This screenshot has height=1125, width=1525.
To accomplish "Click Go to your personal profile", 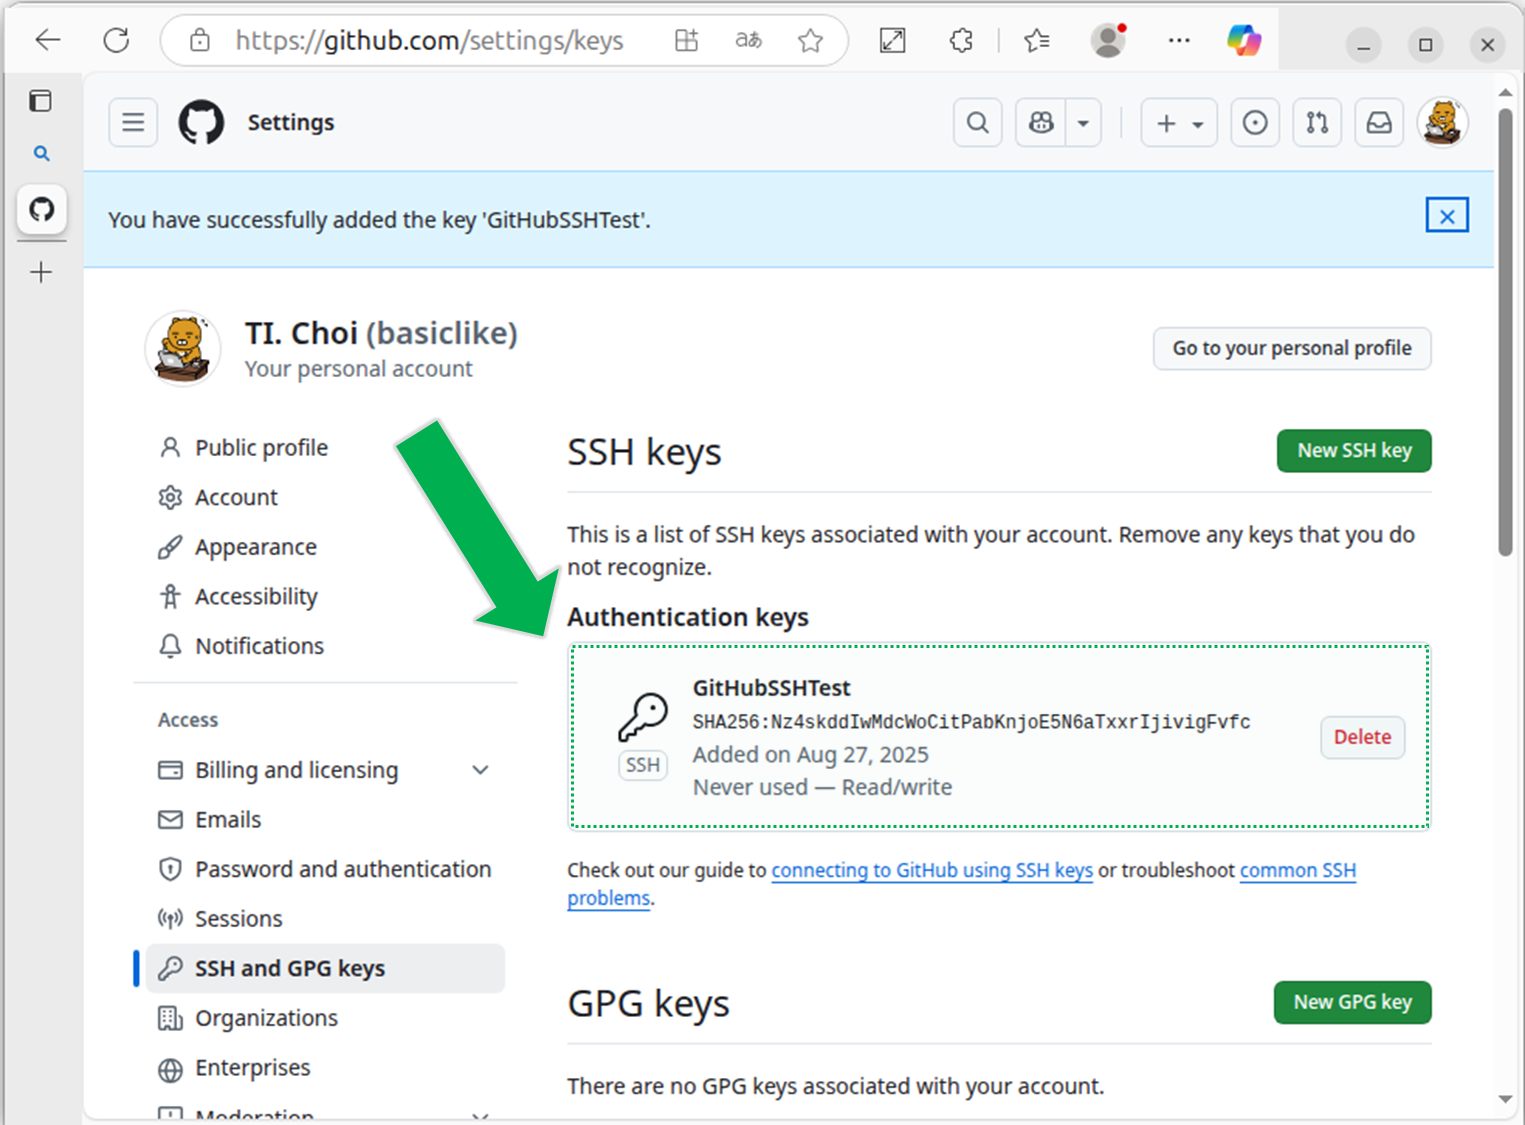I will point(1292,348).
